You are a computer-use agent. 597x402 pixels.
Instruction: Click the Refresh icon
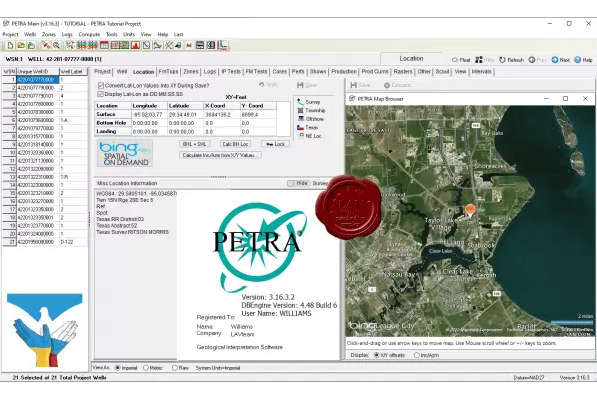[x=502, y=60]
